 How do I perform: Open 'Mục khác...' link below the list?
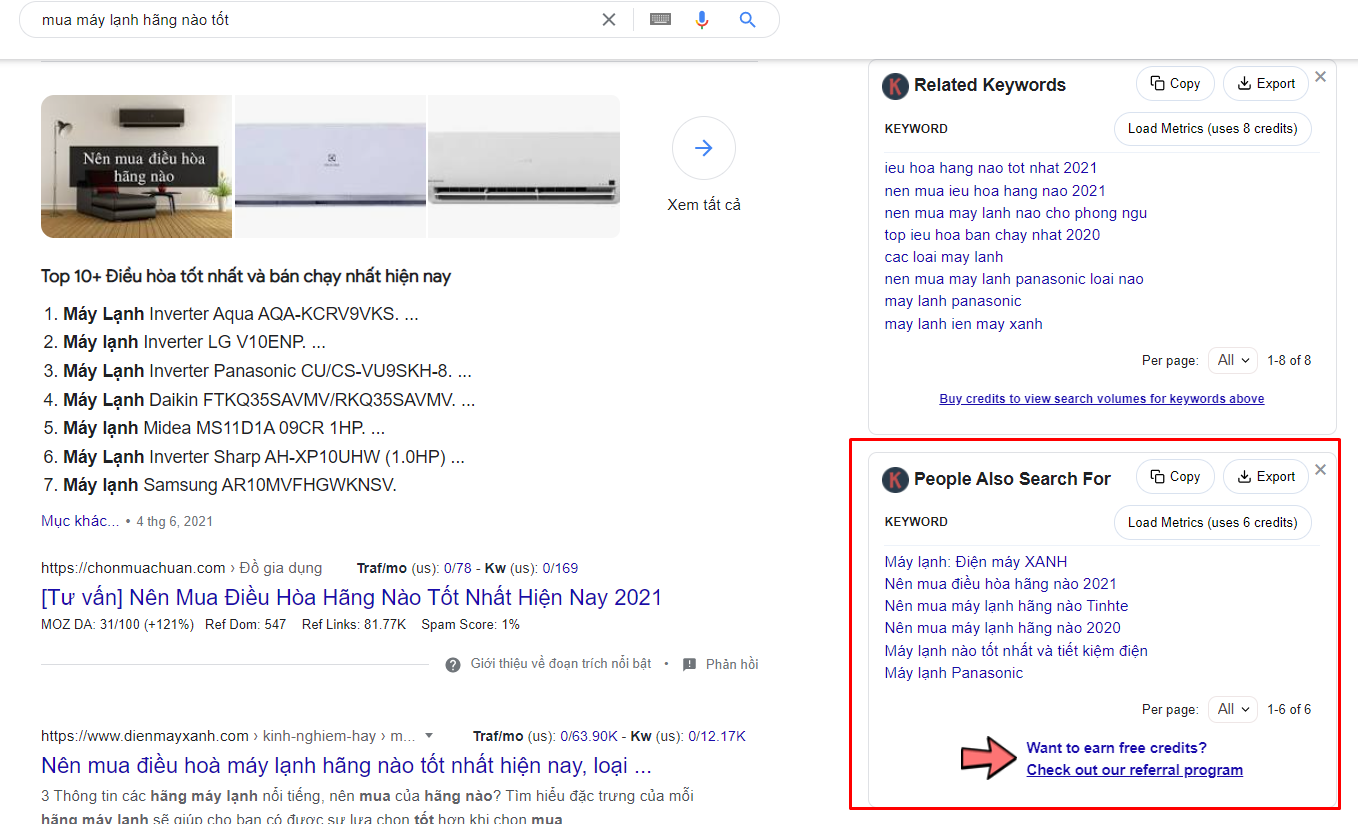coord(80,521)
